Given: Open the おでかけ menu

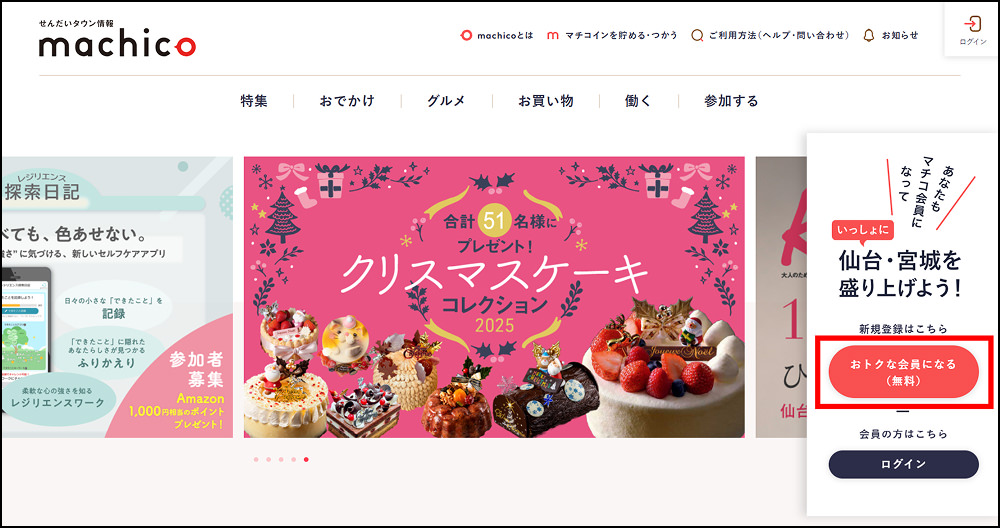Looking at the screenshot, I should (347, 101).
